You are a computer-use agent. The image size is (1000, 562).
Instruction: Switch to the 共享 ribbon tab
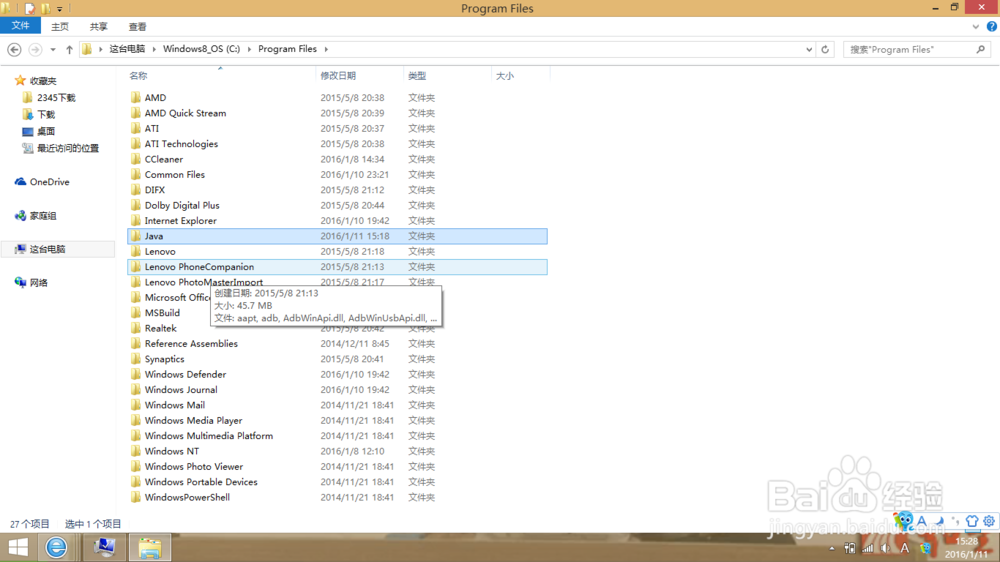[98, 27]
